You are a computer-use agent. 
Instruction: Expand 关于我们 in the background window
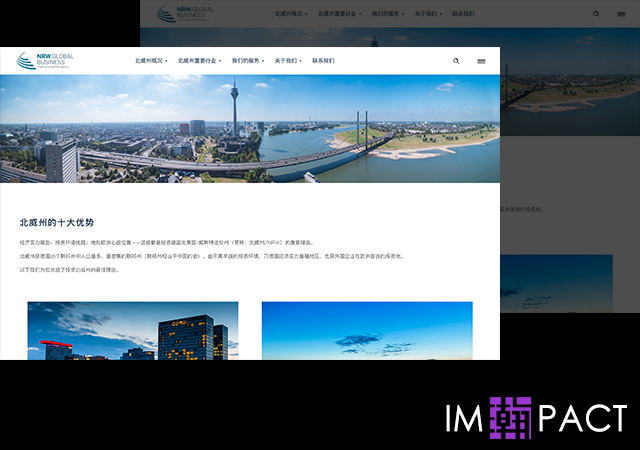(x=428, y=13)
